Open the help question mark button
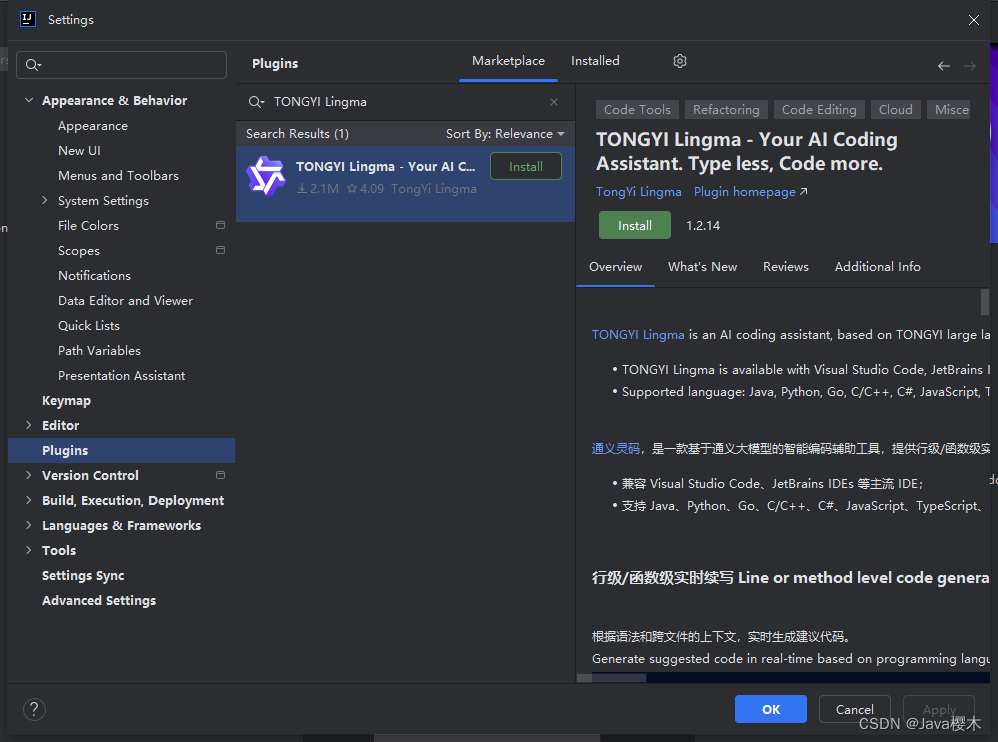998x742 pixels. point(34,709)
